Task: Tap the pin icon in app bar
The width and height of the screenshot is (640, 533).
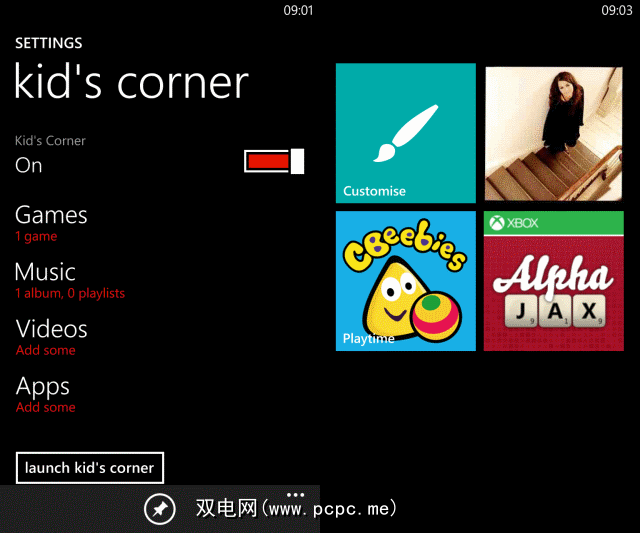Action: (160, 509)
